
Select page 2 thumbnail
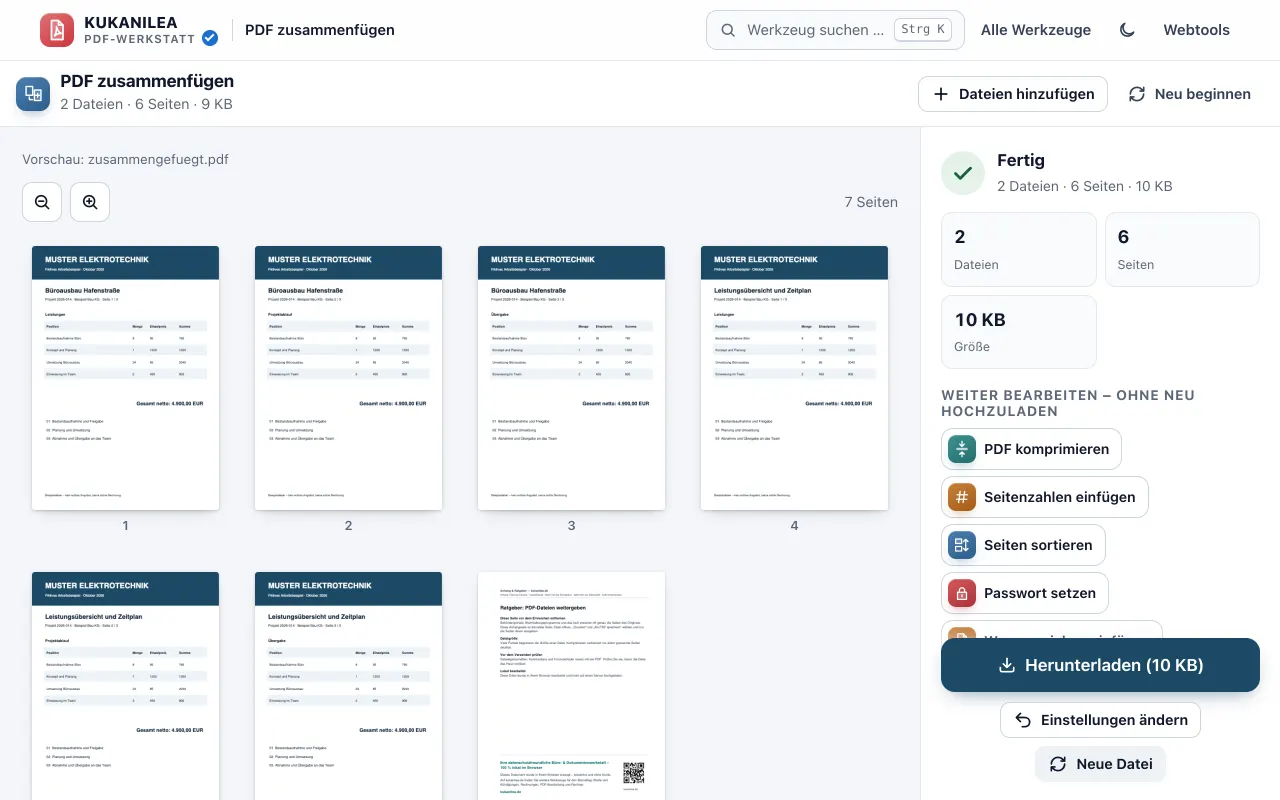pyautogui.click(x=348, y=378)
